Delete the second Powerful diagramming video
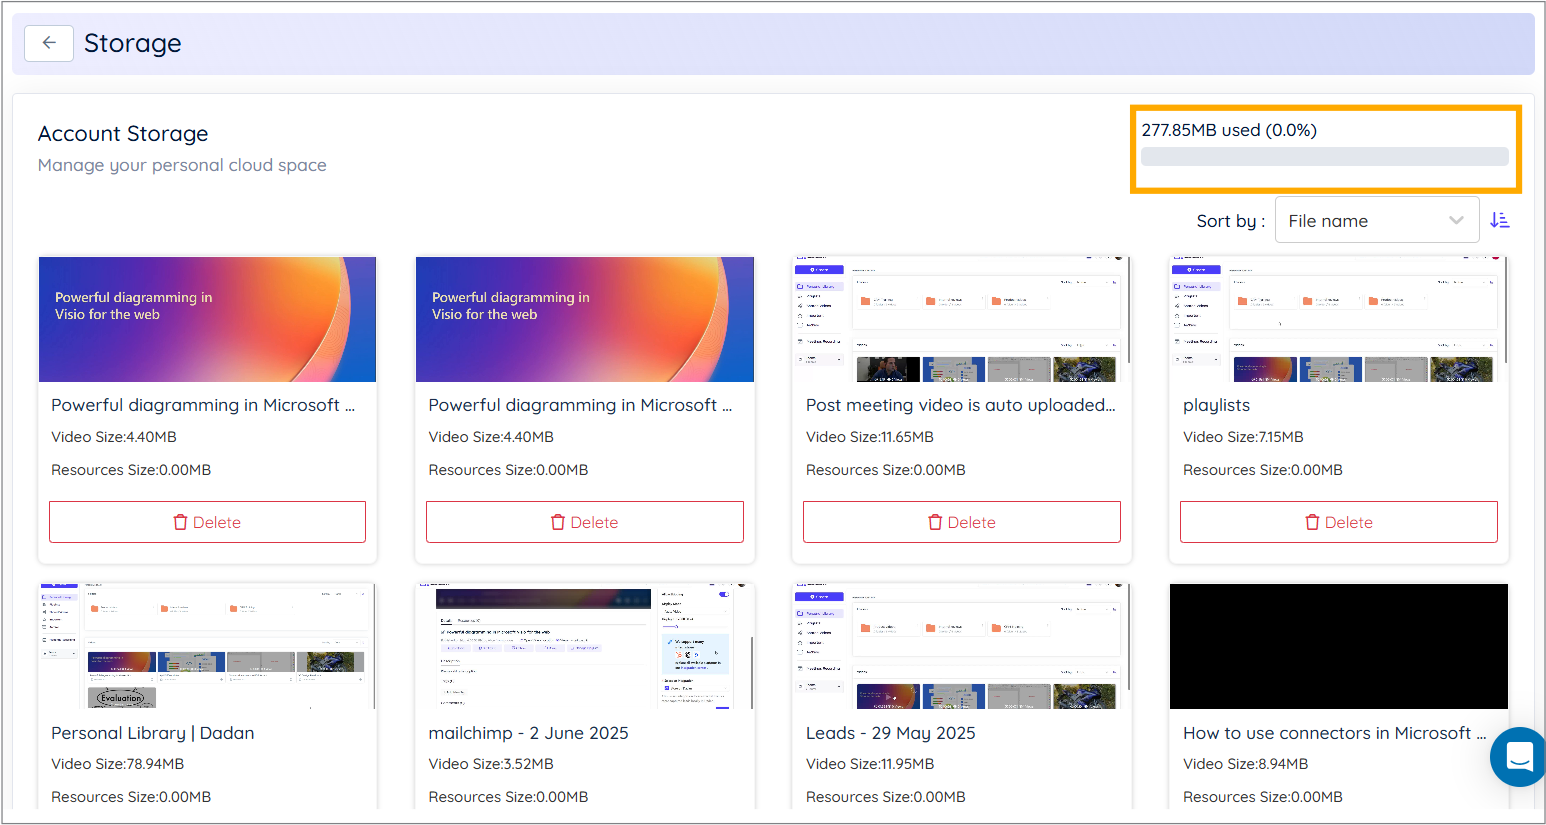Viewport: 1546px width, 825px height. (584, 522)
